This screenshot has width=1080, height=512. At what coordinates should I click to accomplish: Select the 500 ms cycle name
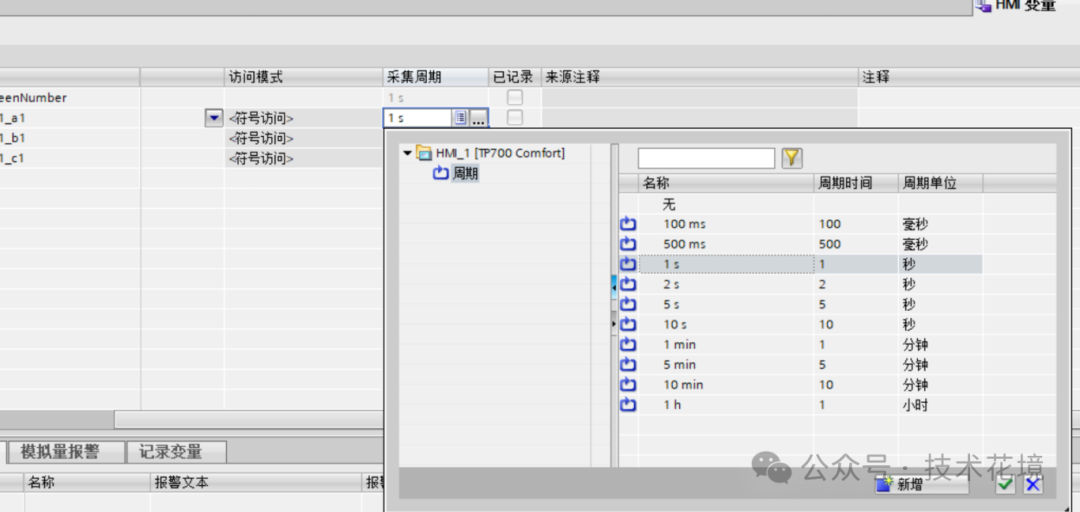point(685,244)
